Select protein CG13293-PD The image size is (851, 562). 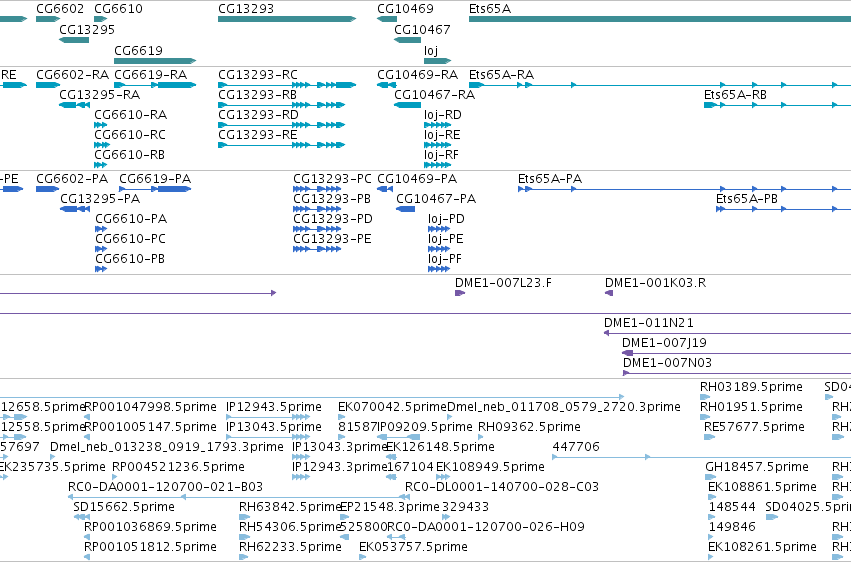pyautogui.click(x=317, y=229)
